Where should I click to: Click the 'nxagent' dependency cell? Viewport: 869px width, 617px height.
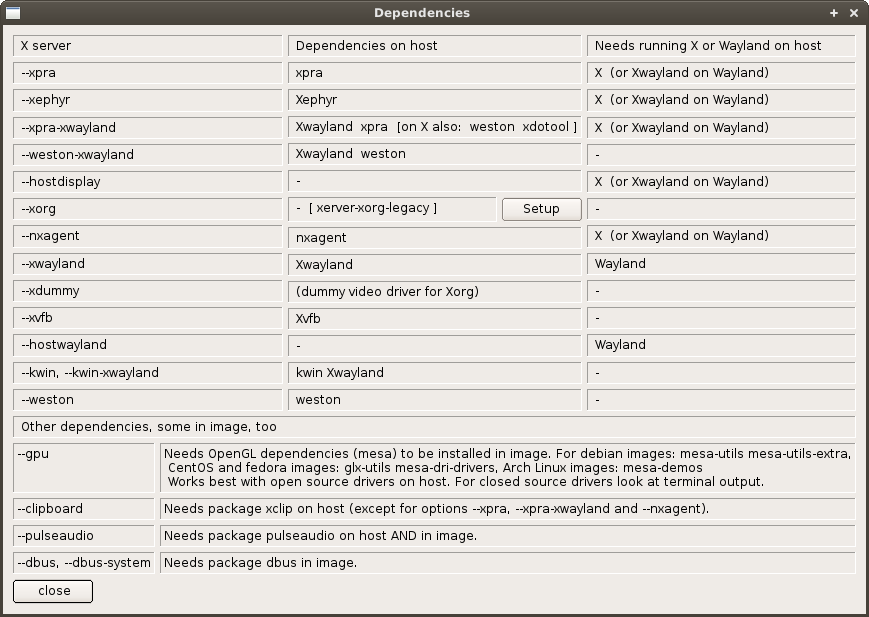pyautogui.click(x=434, y=237)
